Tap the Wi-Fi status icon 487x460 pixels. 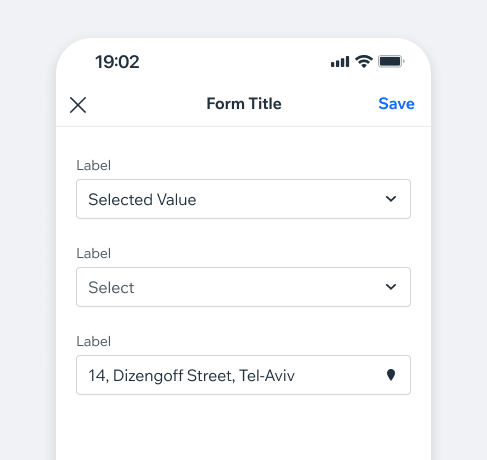(364, 61)
